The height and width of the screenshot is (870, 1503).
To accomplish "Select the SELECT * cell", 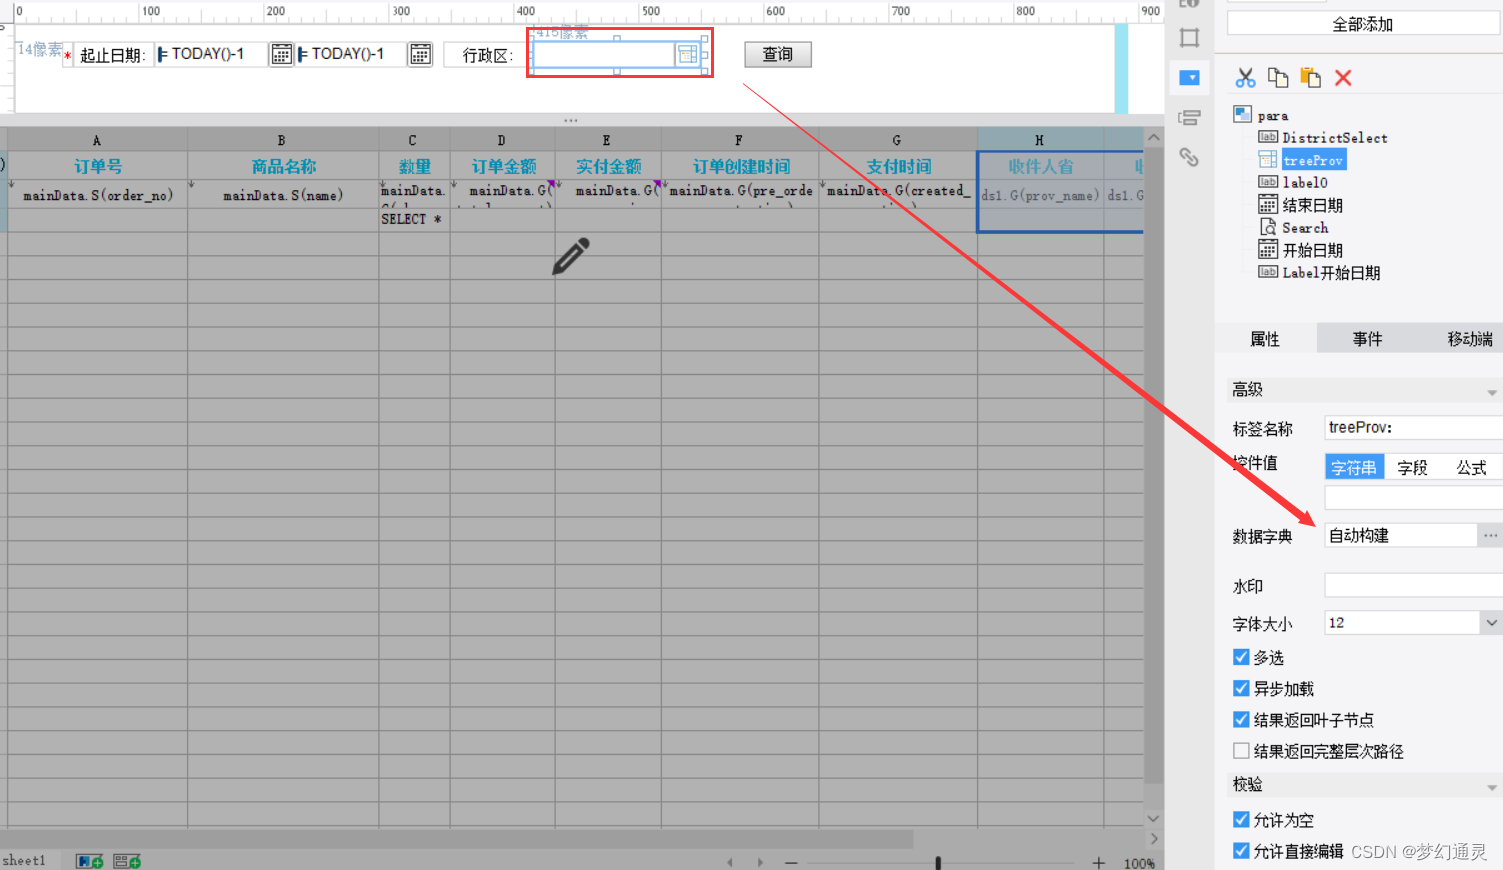I will pos(414,219).
